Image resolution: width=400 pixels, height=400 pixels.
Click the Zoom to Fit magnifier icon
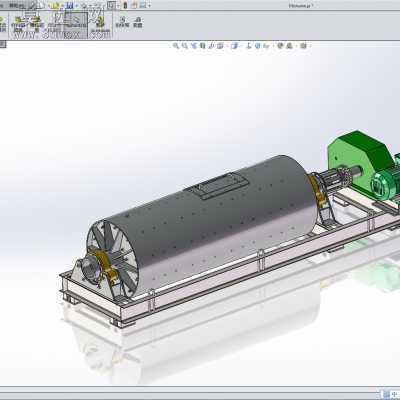pos(176,46)
